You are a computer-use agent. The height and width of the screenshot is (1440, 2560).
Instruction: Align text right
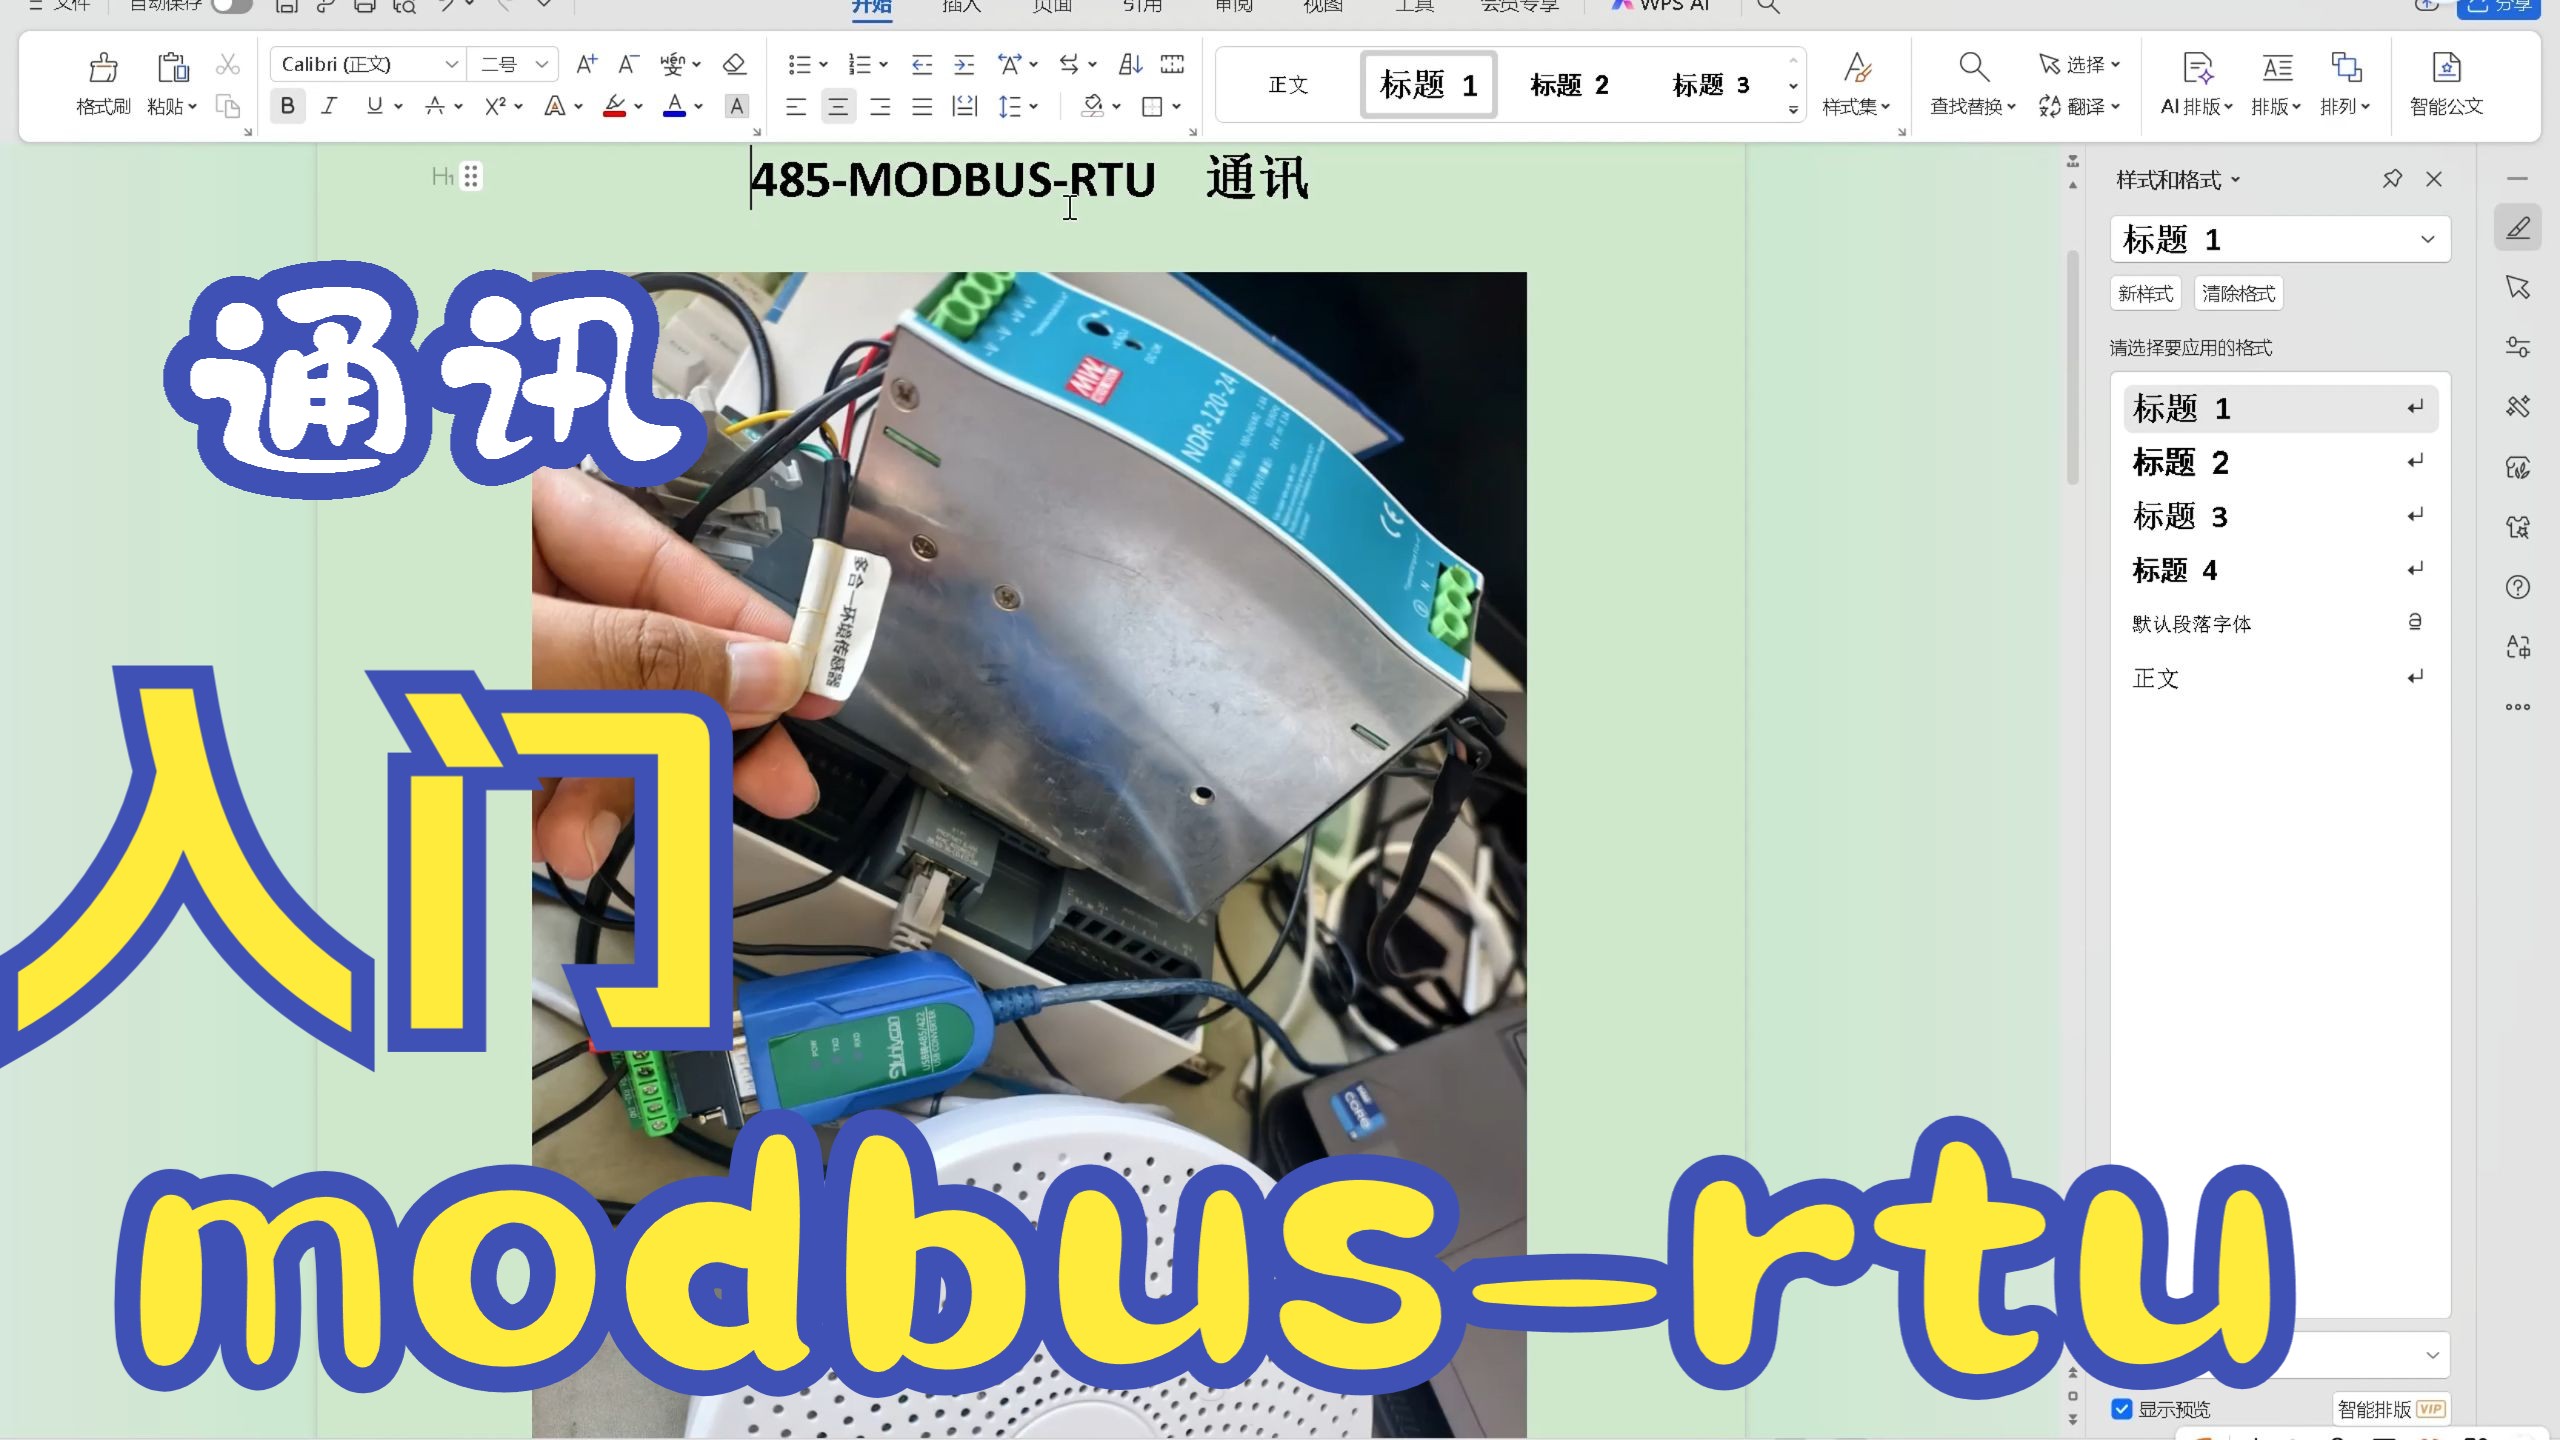[x=880, y=106]
